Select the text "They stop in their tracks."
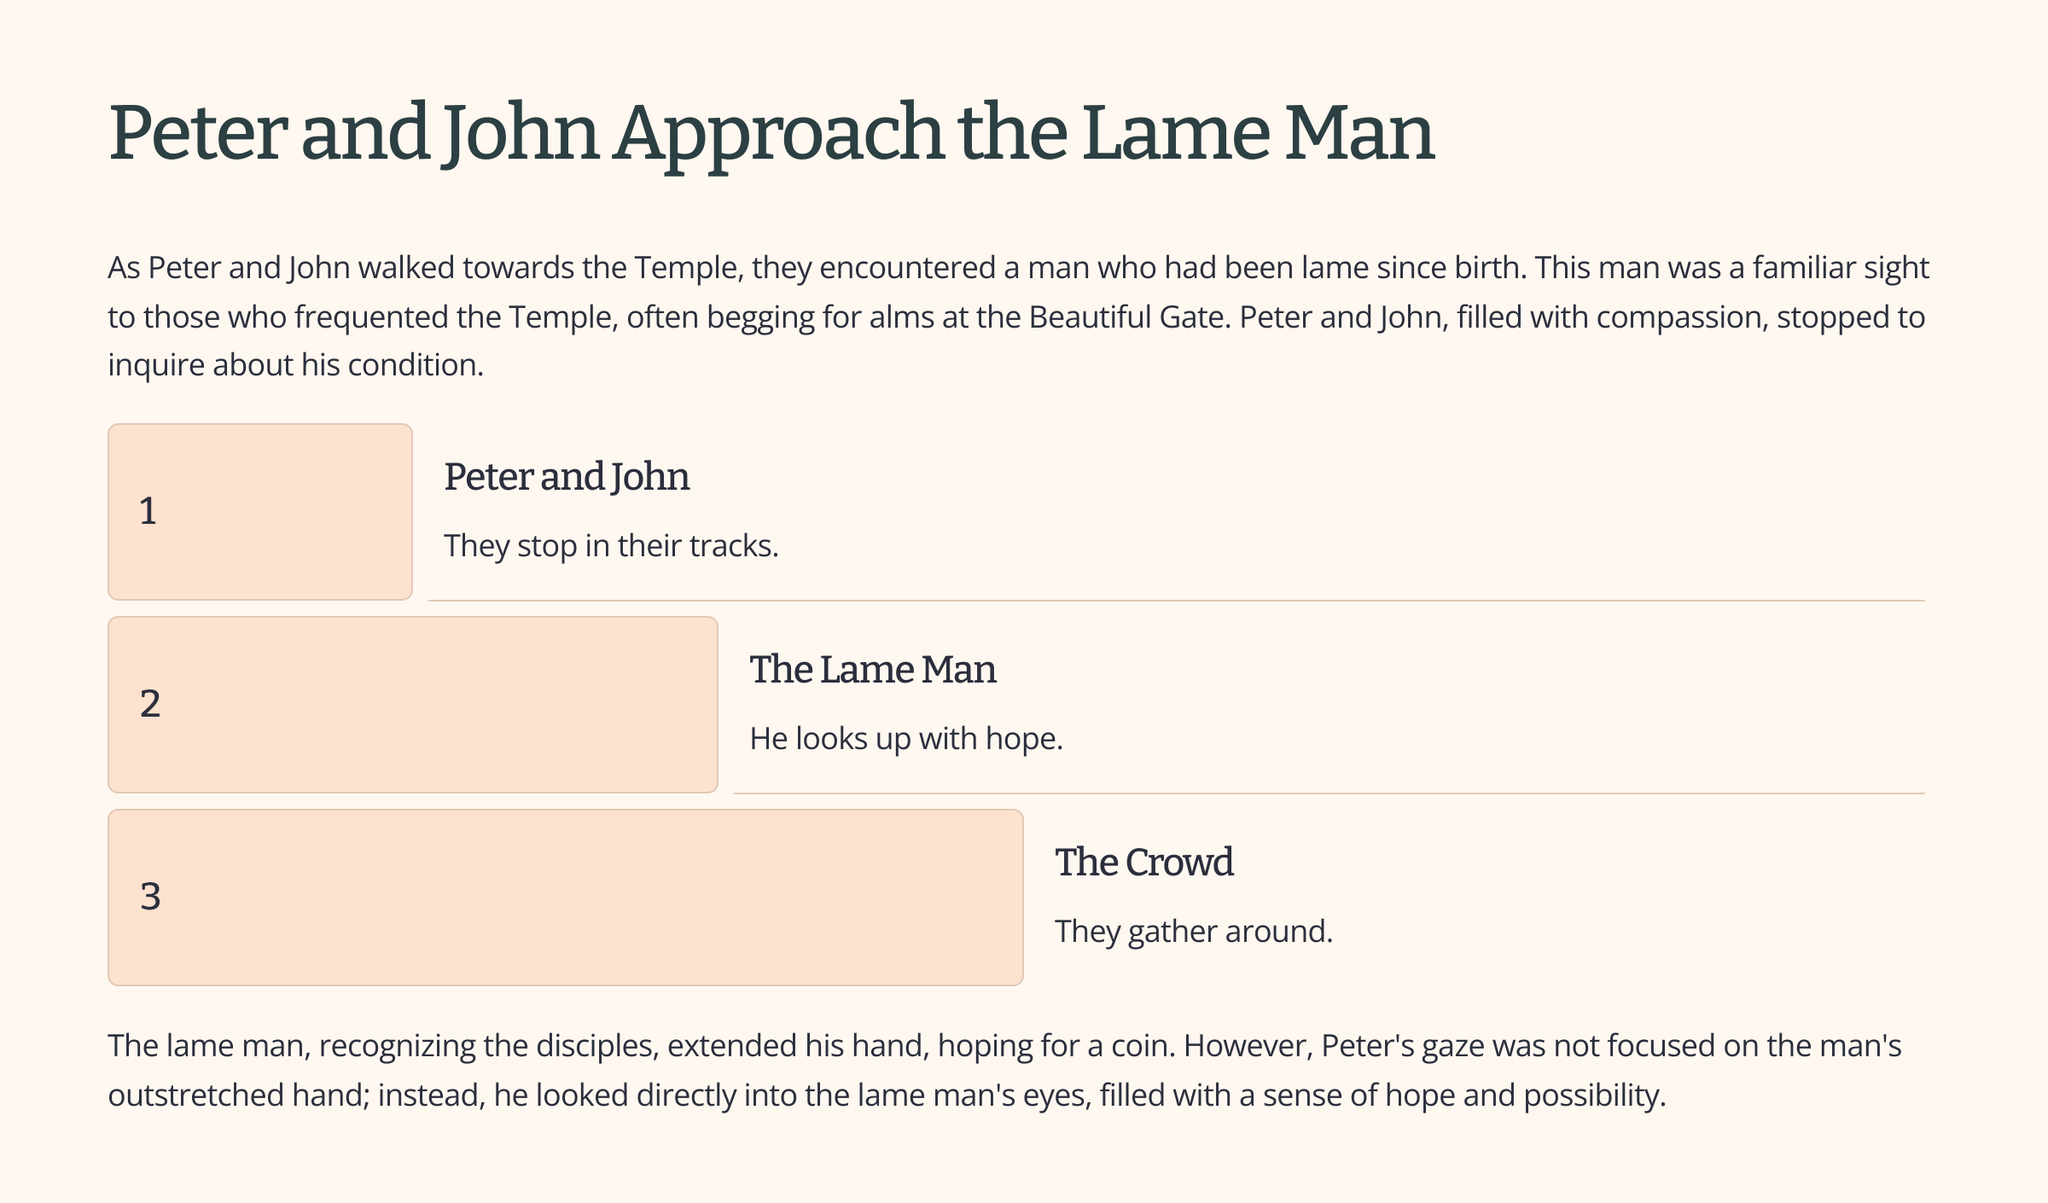Screen dimensions: 2048x1203 tap(610, 546)
